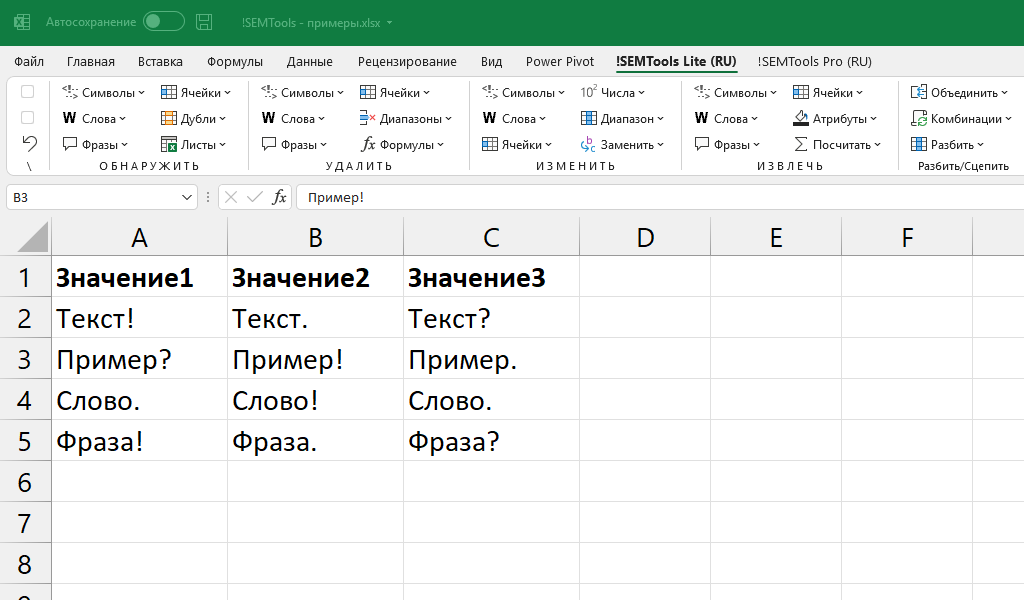Open Слова in the ИЗМЕНИТЬ group
This screenshot has width=1024, height=600.
(515, 119)
